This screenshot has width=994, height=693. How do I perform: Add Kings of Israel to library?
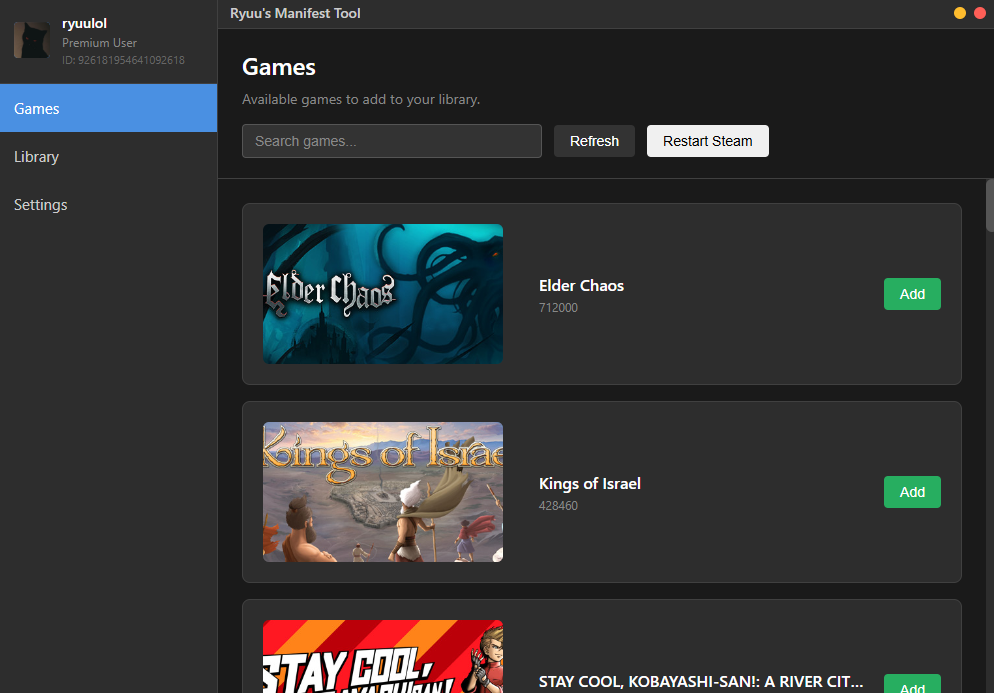tap(911, 492)
